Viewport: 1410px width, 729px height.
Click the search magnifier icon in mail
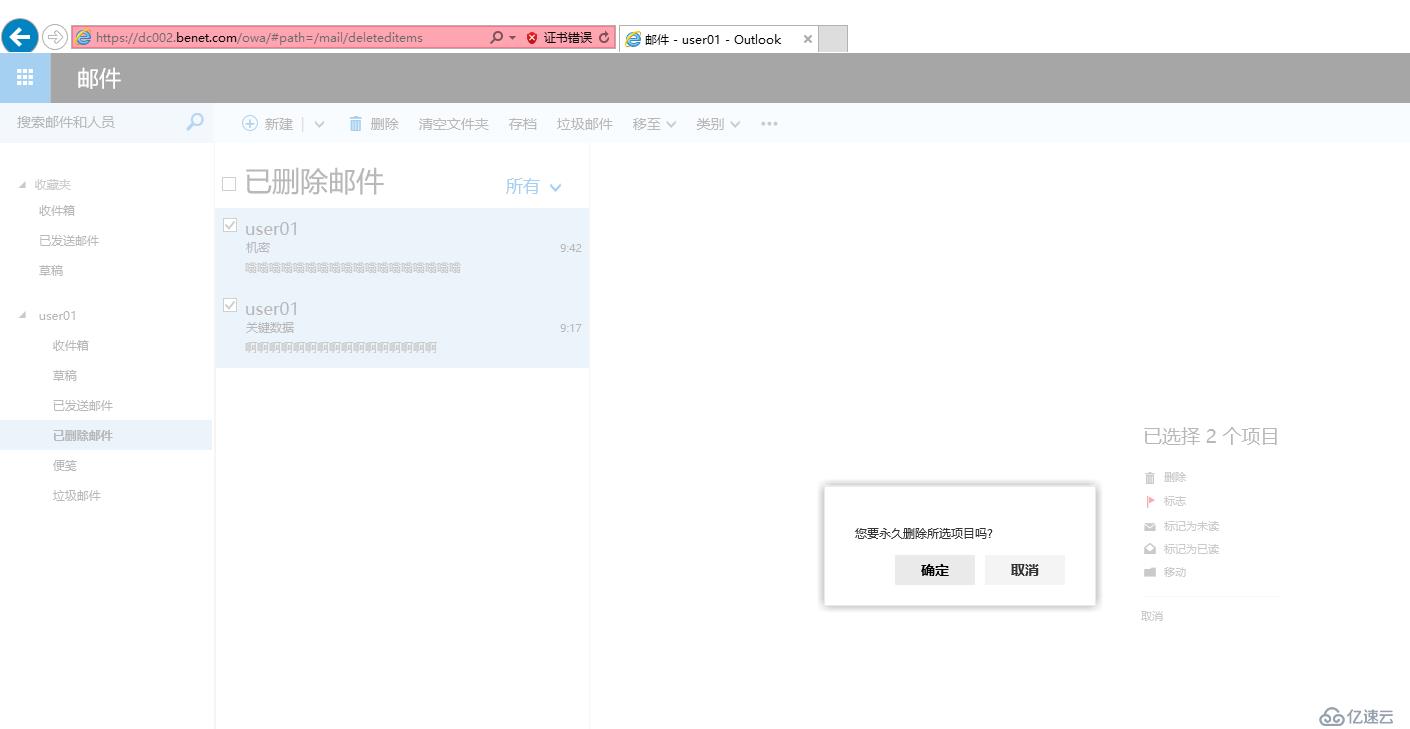[x=195, y=122]
